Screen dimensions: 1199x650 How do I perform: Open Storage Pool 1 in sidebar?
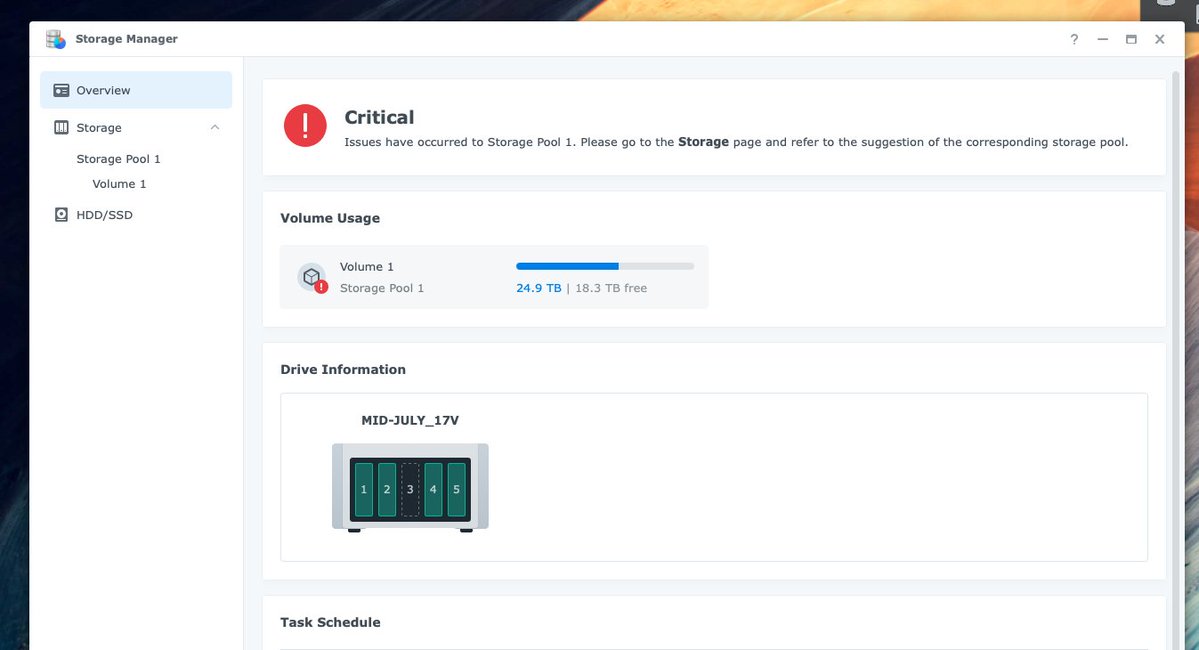[x=119, y=159]
